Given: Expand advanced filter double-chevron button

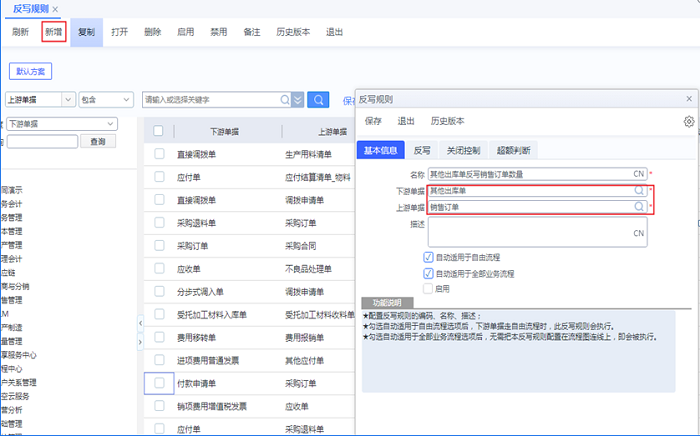Looking at the screenshot, I should point(298,99).
